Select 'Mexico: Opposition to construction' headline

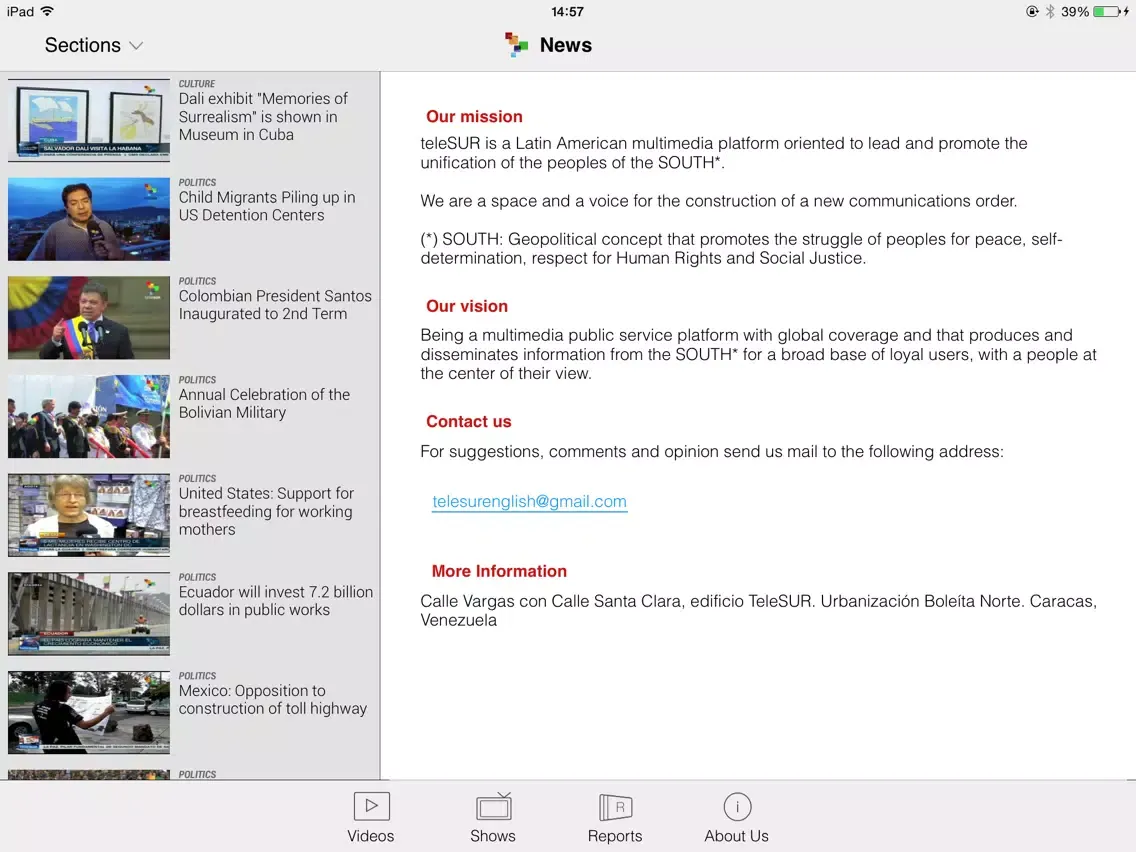(272, 700)
